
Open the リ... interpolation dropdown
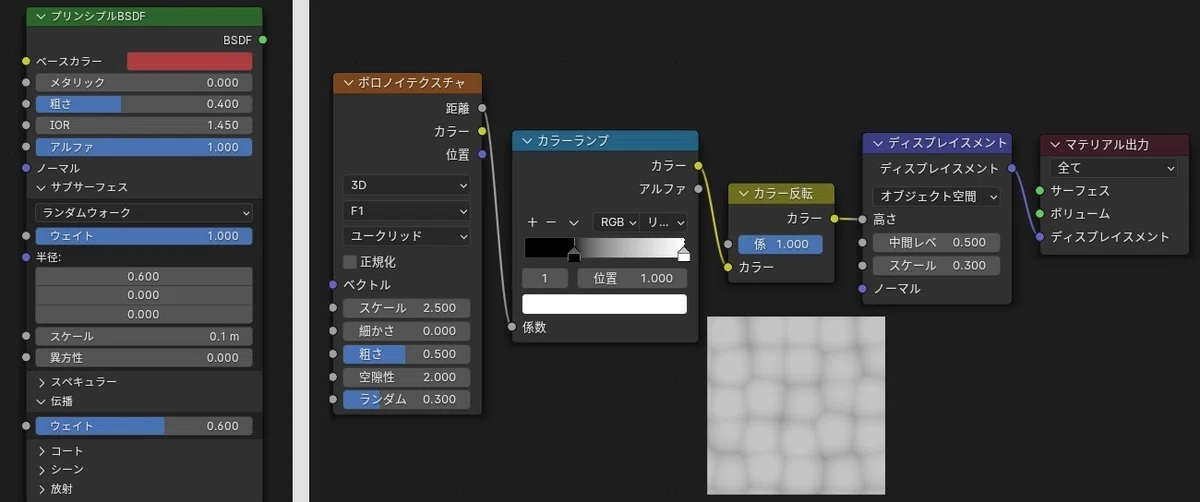coord(664,222)
